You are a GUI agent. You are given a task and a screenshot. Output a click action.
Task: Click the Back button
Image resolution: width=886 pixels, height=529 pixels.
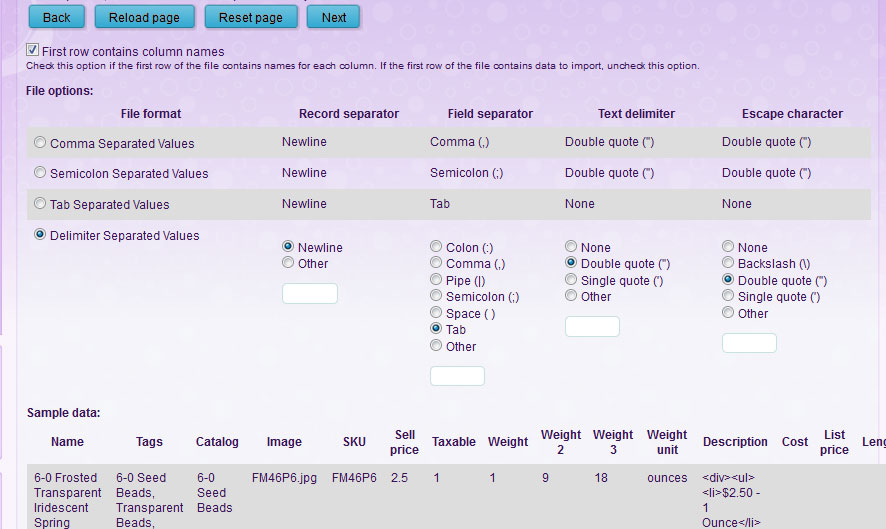pos(56,17)
